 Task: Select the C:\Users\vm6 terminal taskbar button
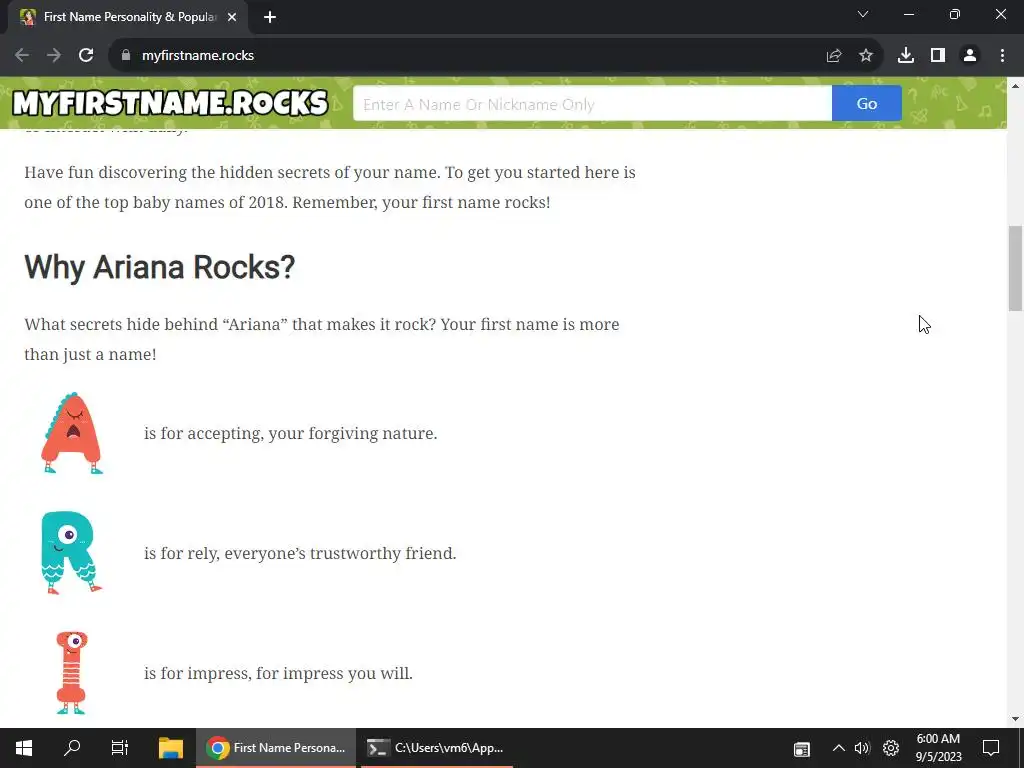coord(436,748)
